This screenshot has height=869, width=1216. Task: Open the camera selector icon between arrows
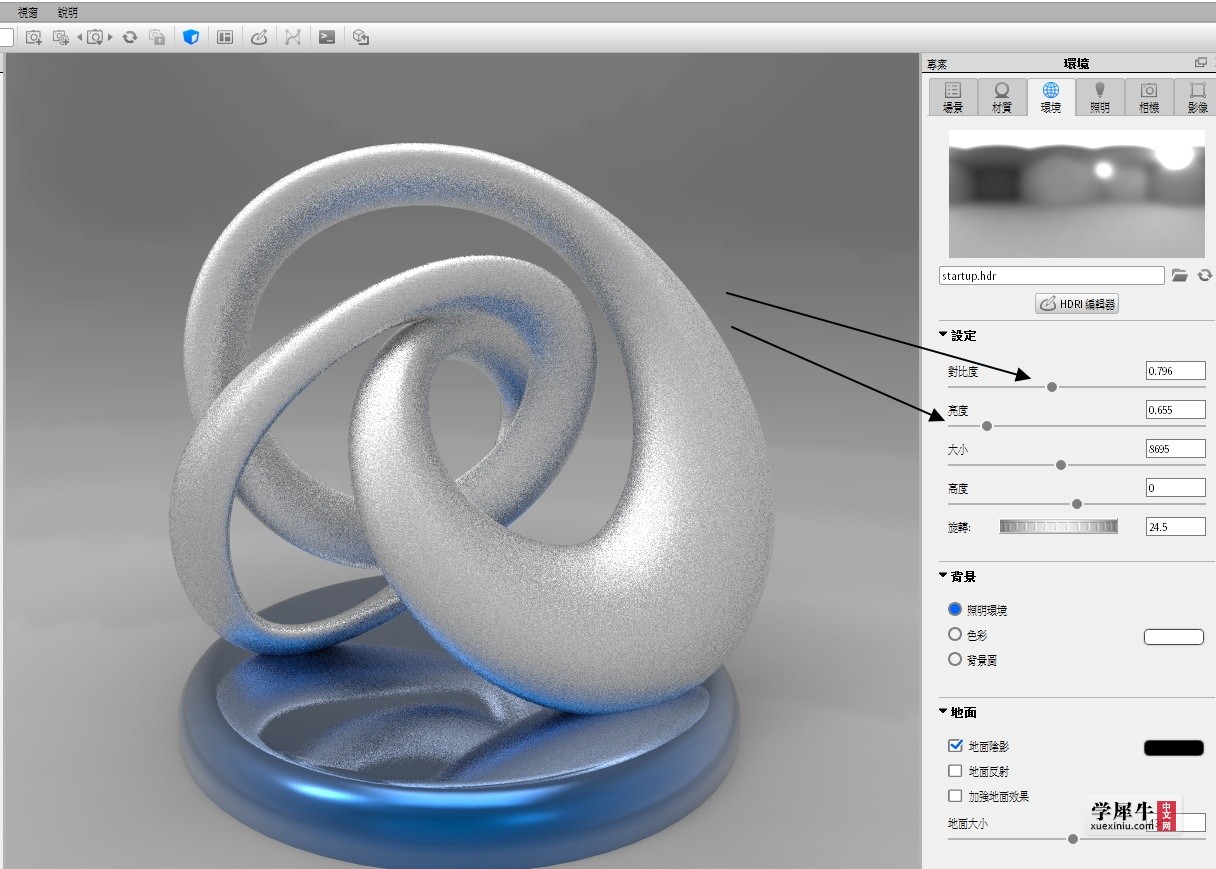pyautogui.click(x=95, y=37)
